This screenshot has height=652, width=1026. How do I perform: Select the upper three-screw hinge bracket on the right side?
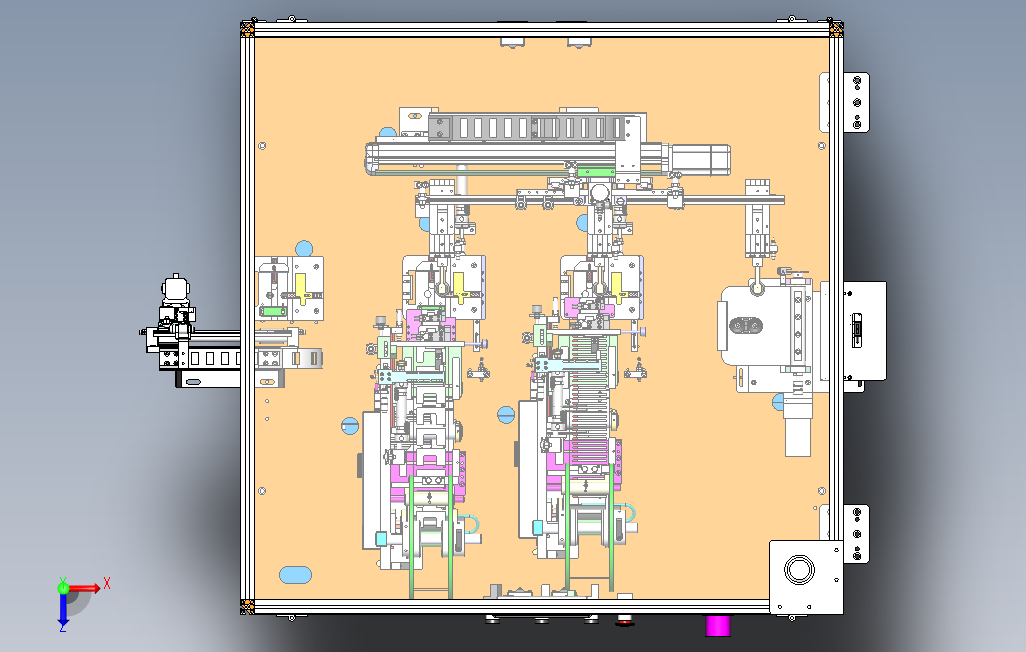(856, 102)
